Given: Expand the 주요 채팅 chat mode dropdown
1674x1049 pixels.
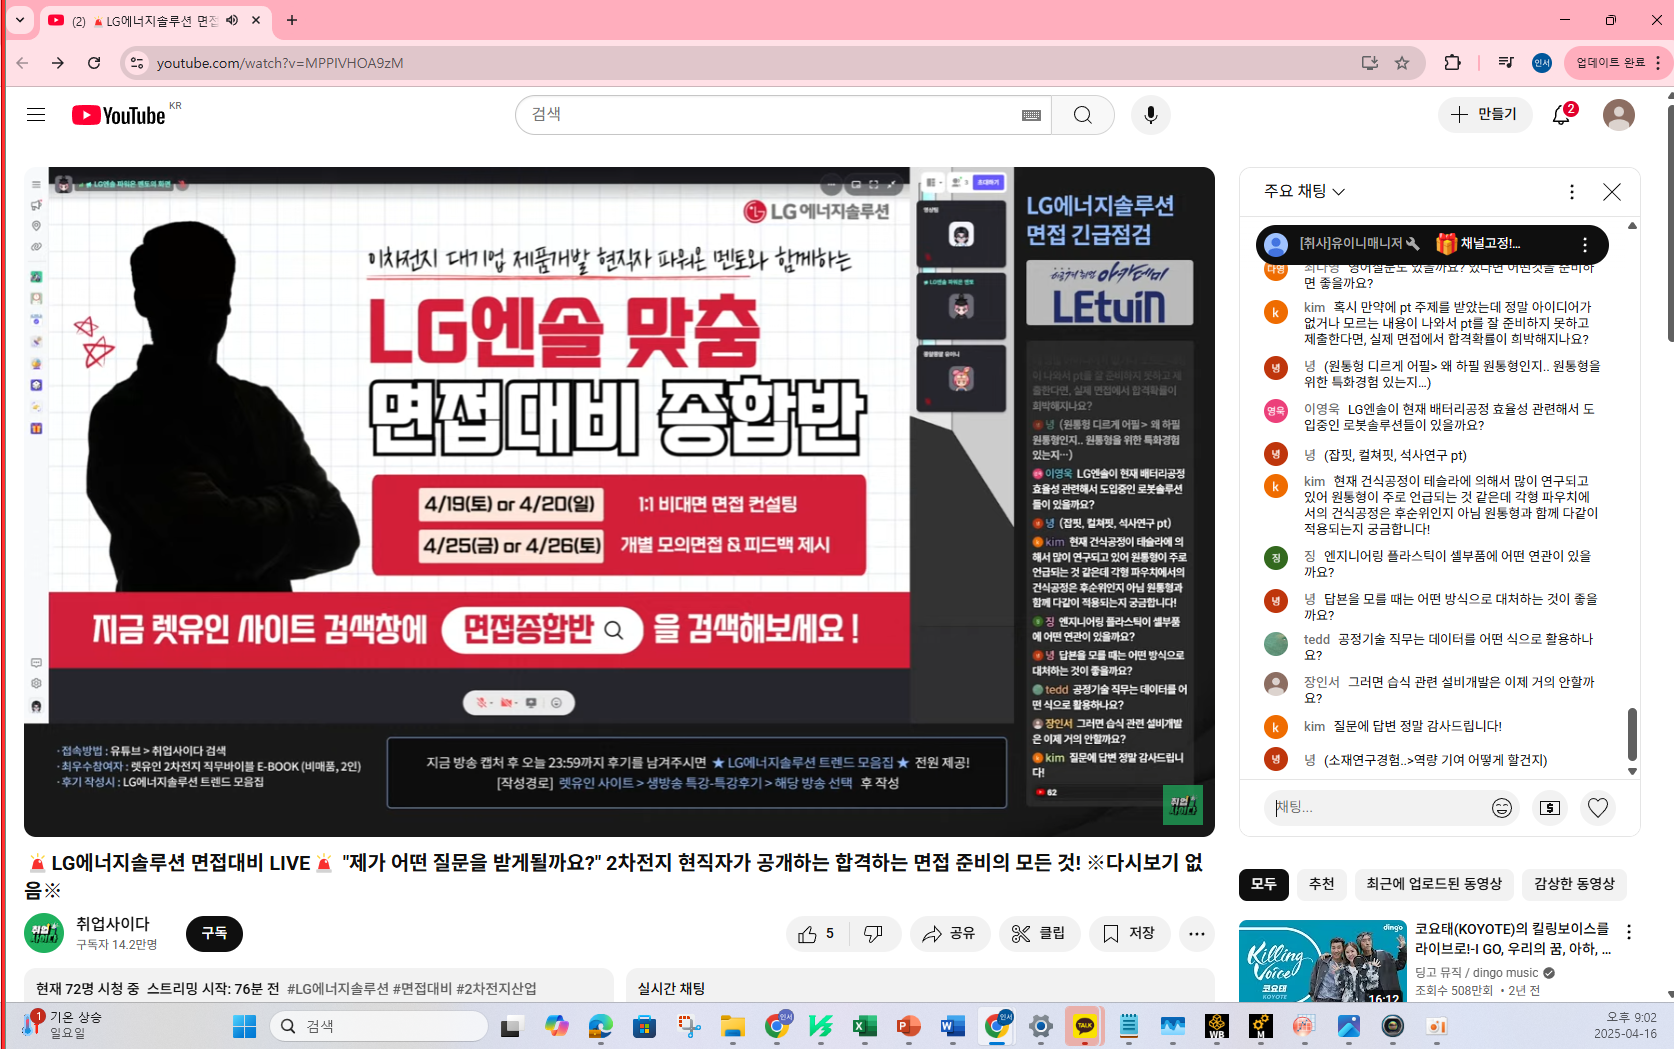Looking at the screenshot, I should (x=1304, y=191).
